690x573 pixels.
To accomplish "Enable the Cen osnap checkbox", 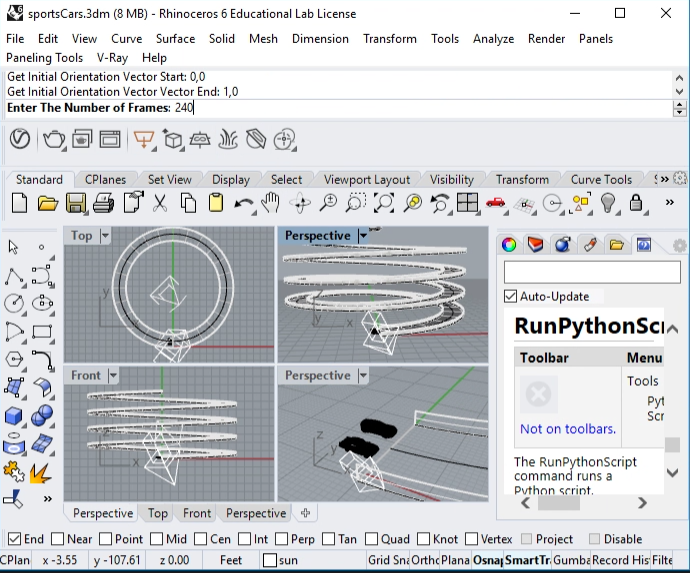I will pyautogui.click(x=200, y=539).
